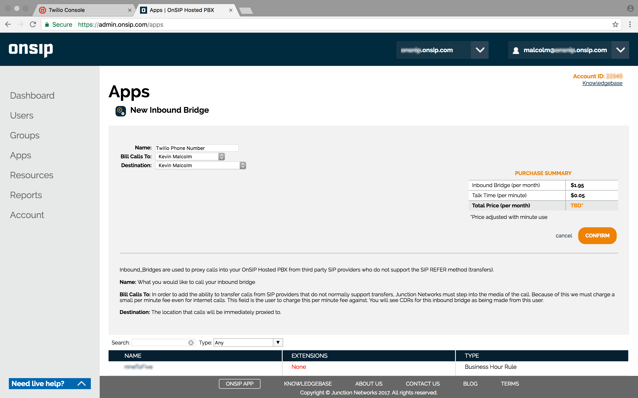
Task: Go back with browser back arrow
Action: (8, 24)
